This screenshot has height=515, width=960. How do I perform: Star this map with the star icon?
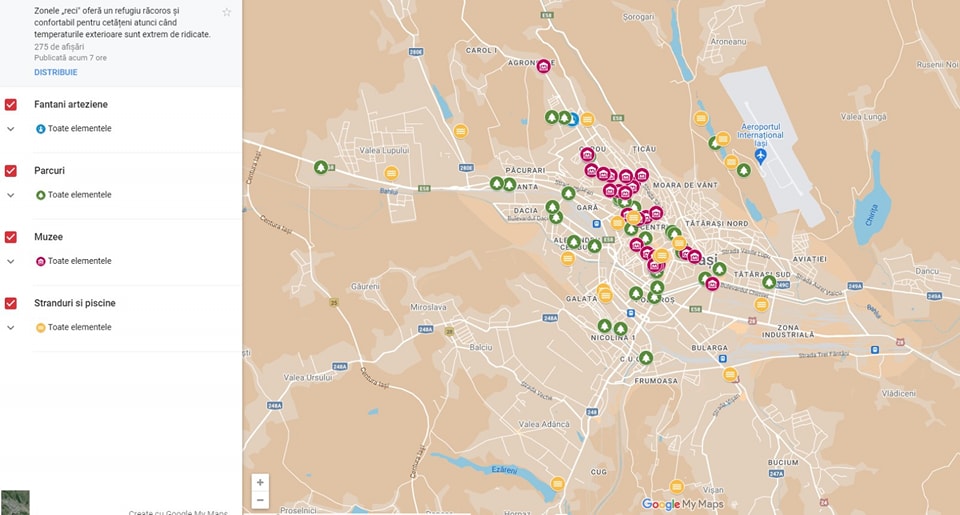(227, 12)
